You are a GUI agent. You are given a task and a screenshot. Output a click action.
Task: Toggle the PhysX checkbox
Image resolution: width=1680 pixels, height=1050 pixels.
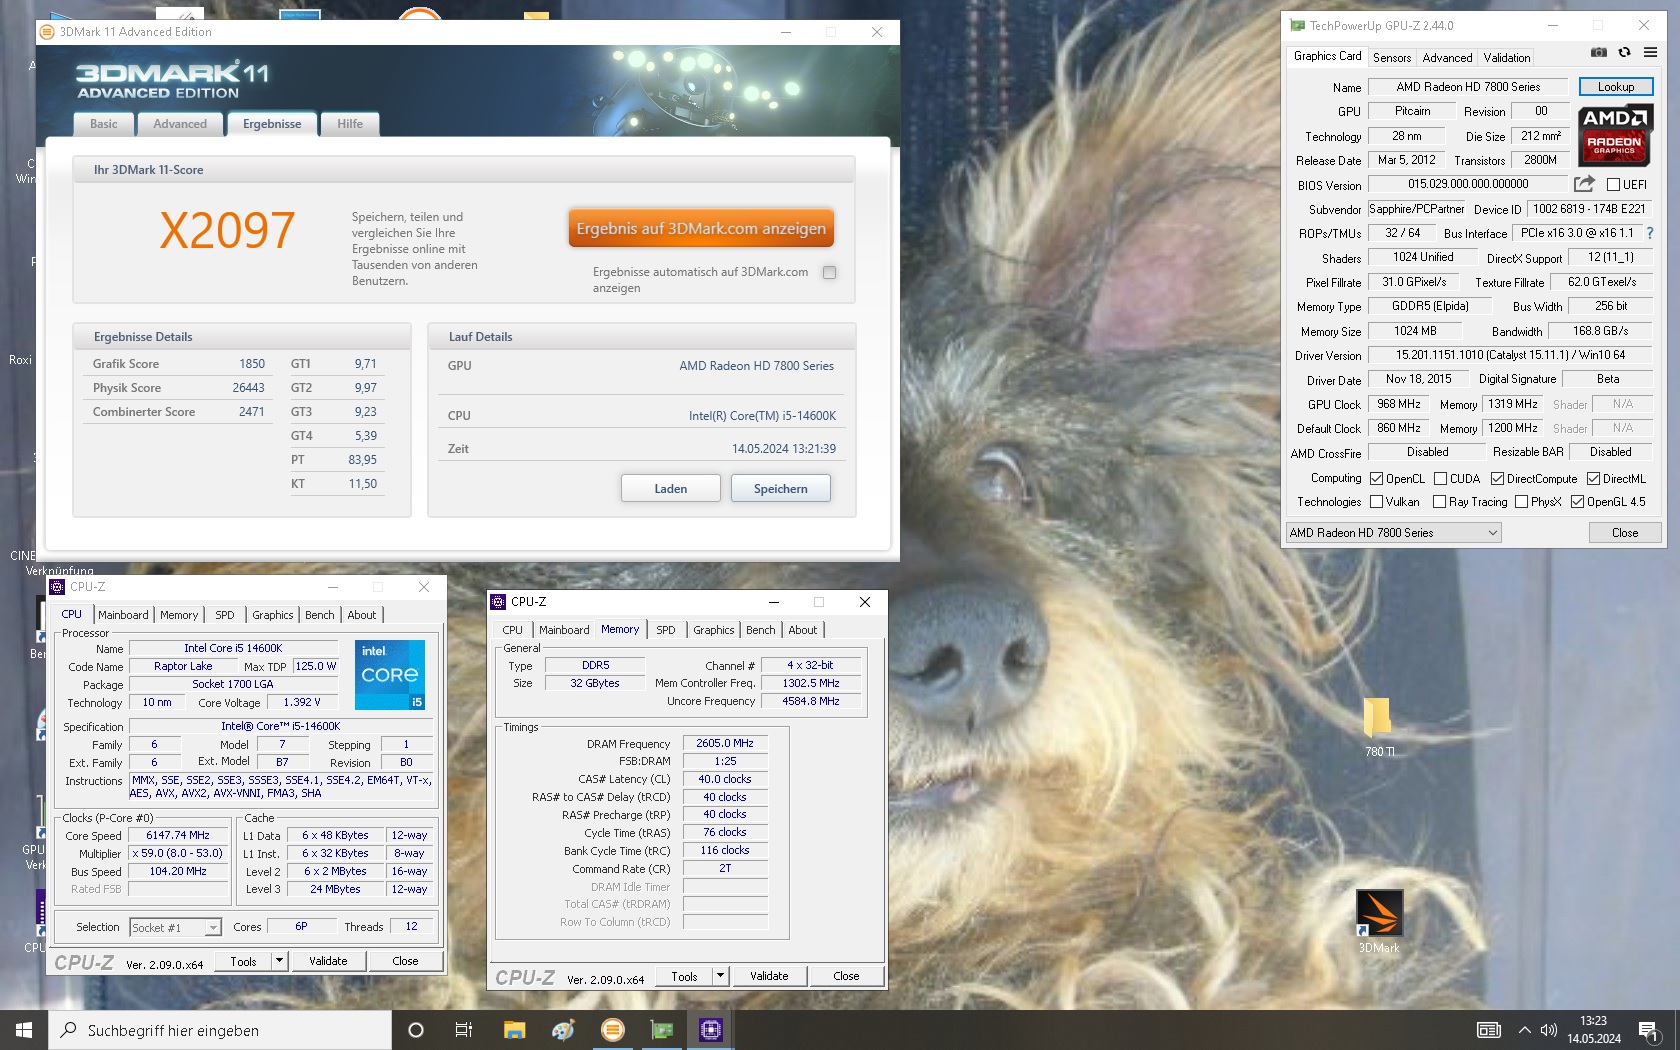[1521, 501]
